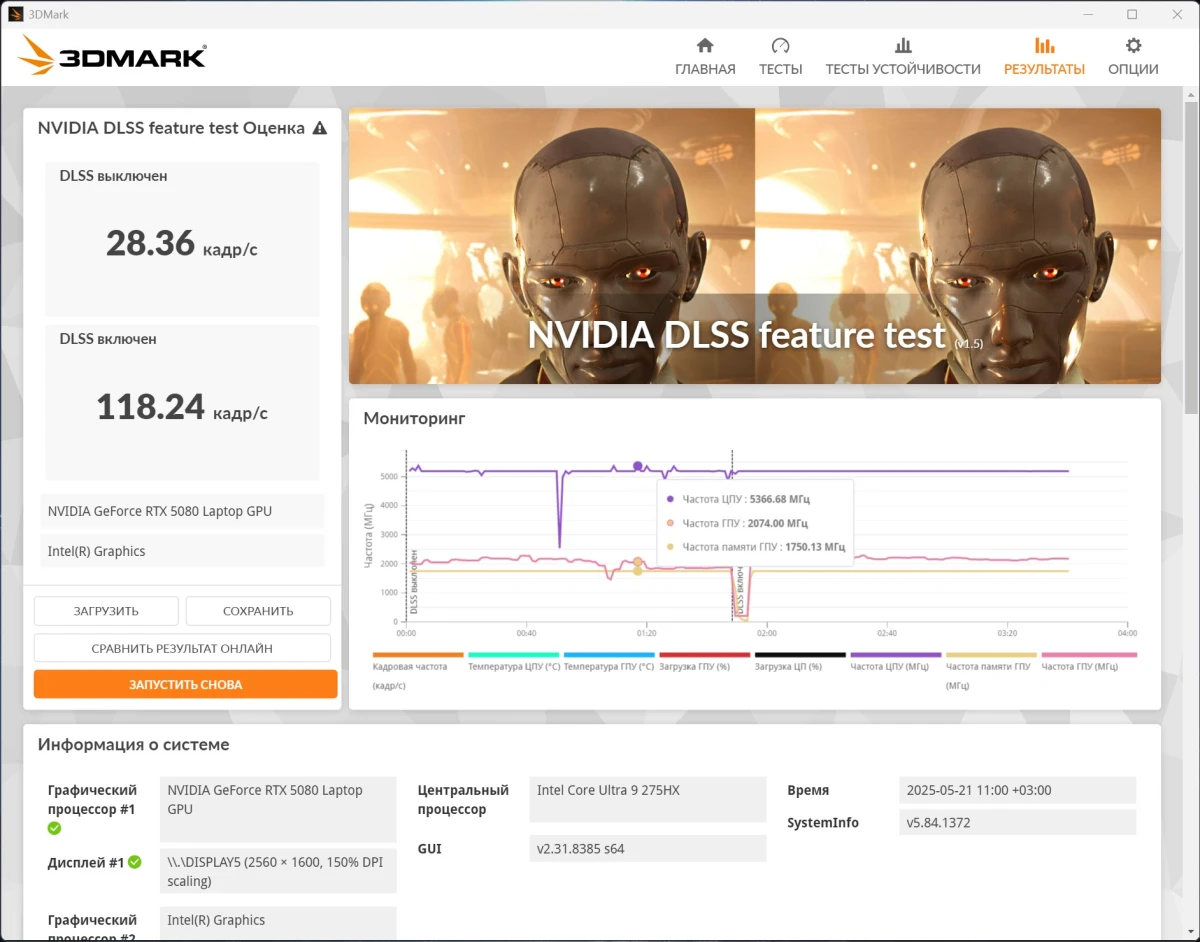Click NVIDIA GeForce RTX 5080 Laptop GPU row in score panel
Viewport: 1200px width, 942px height.
182,511
